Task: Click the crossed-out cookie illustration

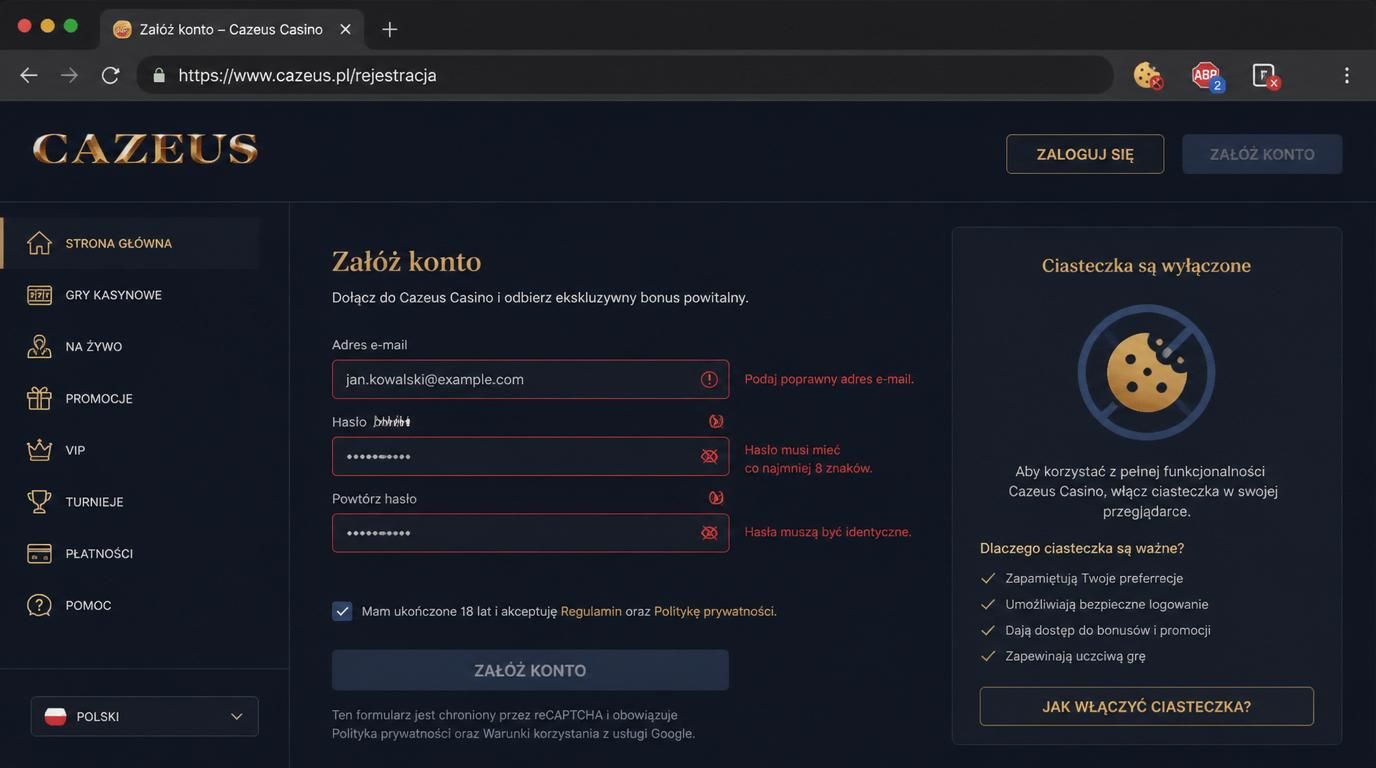Action: point(1146,372)
